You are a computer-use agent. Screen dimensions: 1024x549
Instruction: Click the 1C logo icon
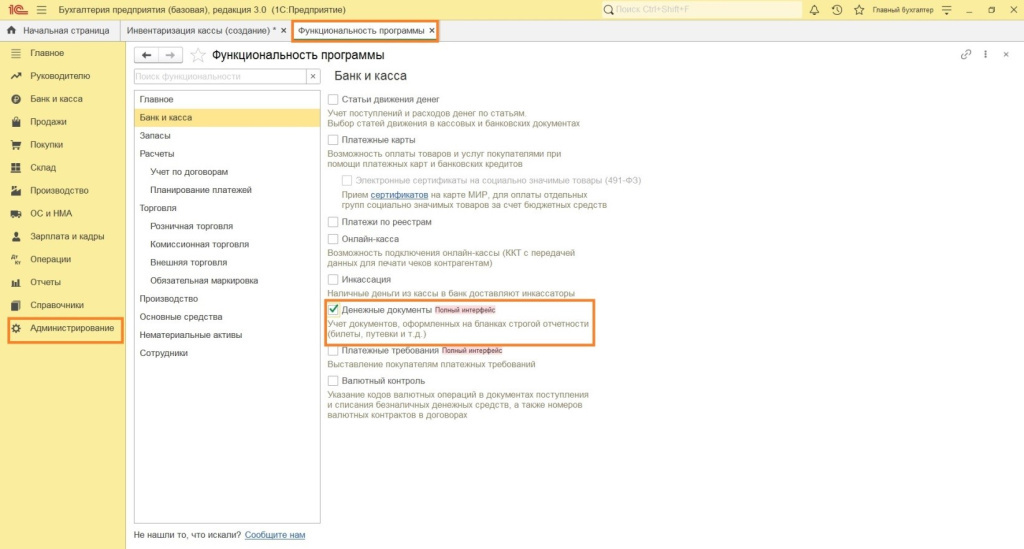[x=17, y=10]
